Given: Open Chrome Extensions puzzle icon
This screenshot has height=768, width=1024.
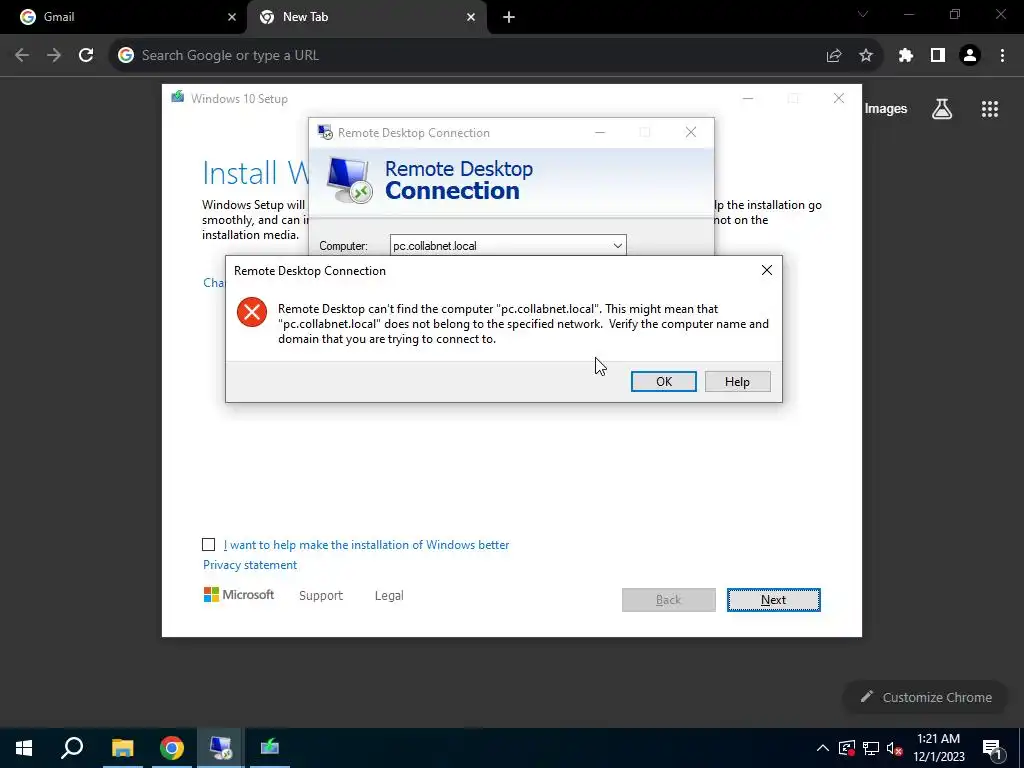Looking at the screenshot, I should pyautogui.click(x=905, y=56).
